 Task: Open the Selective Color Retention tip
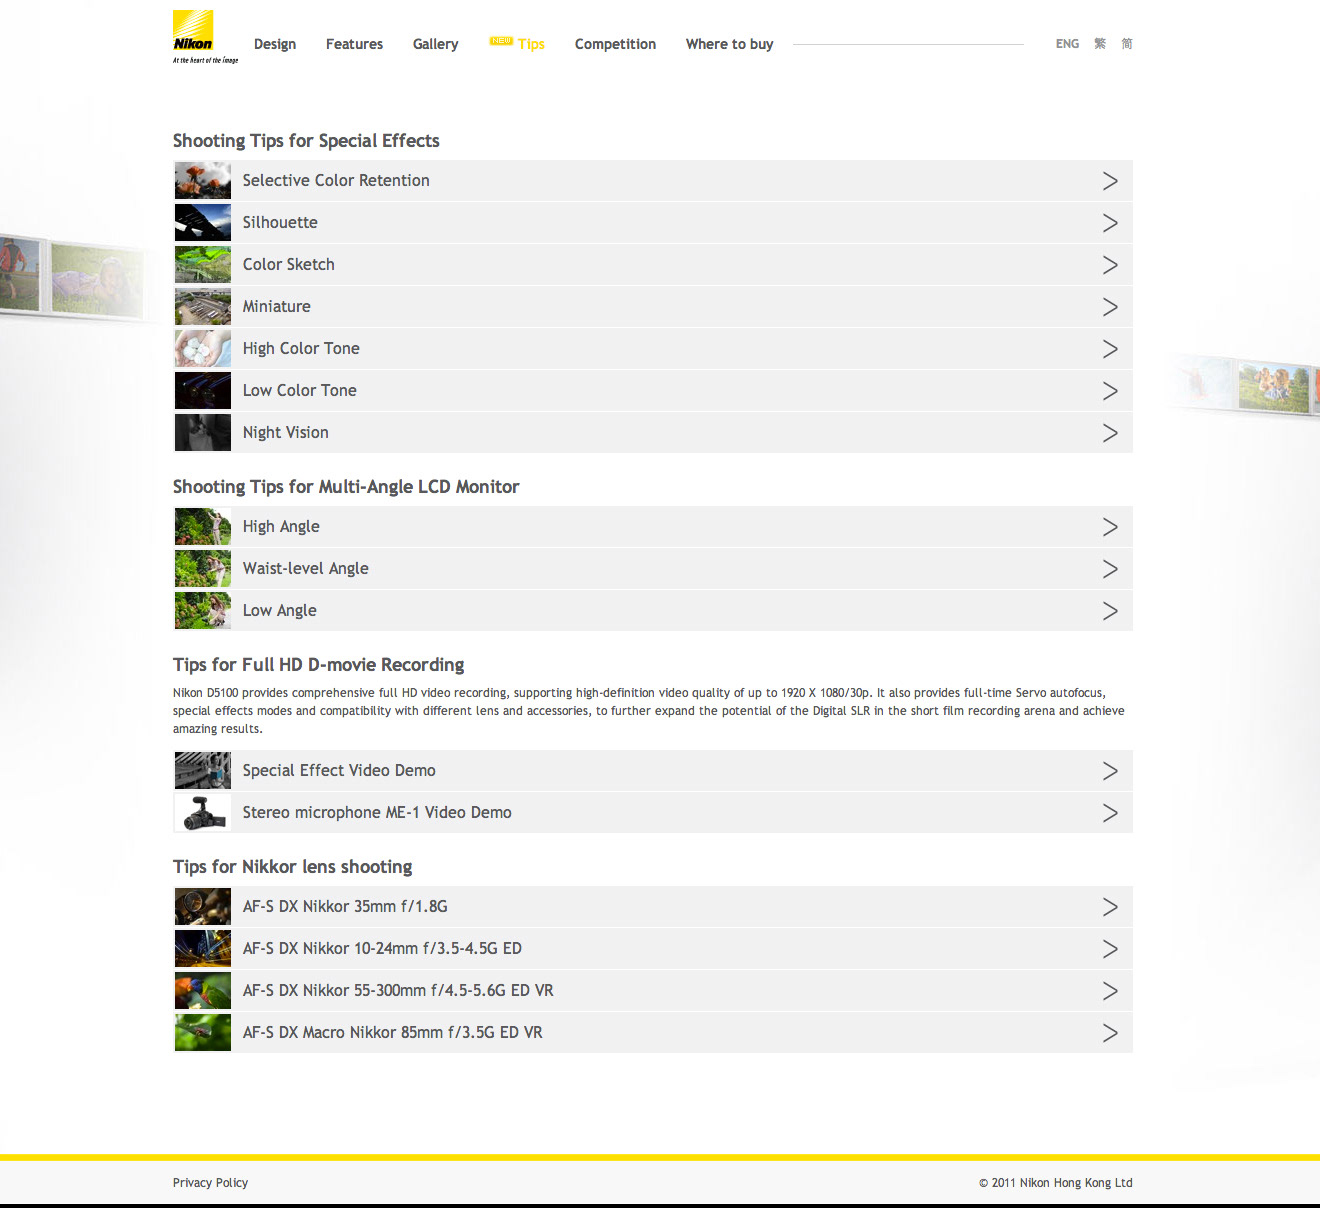coord(336,181)
